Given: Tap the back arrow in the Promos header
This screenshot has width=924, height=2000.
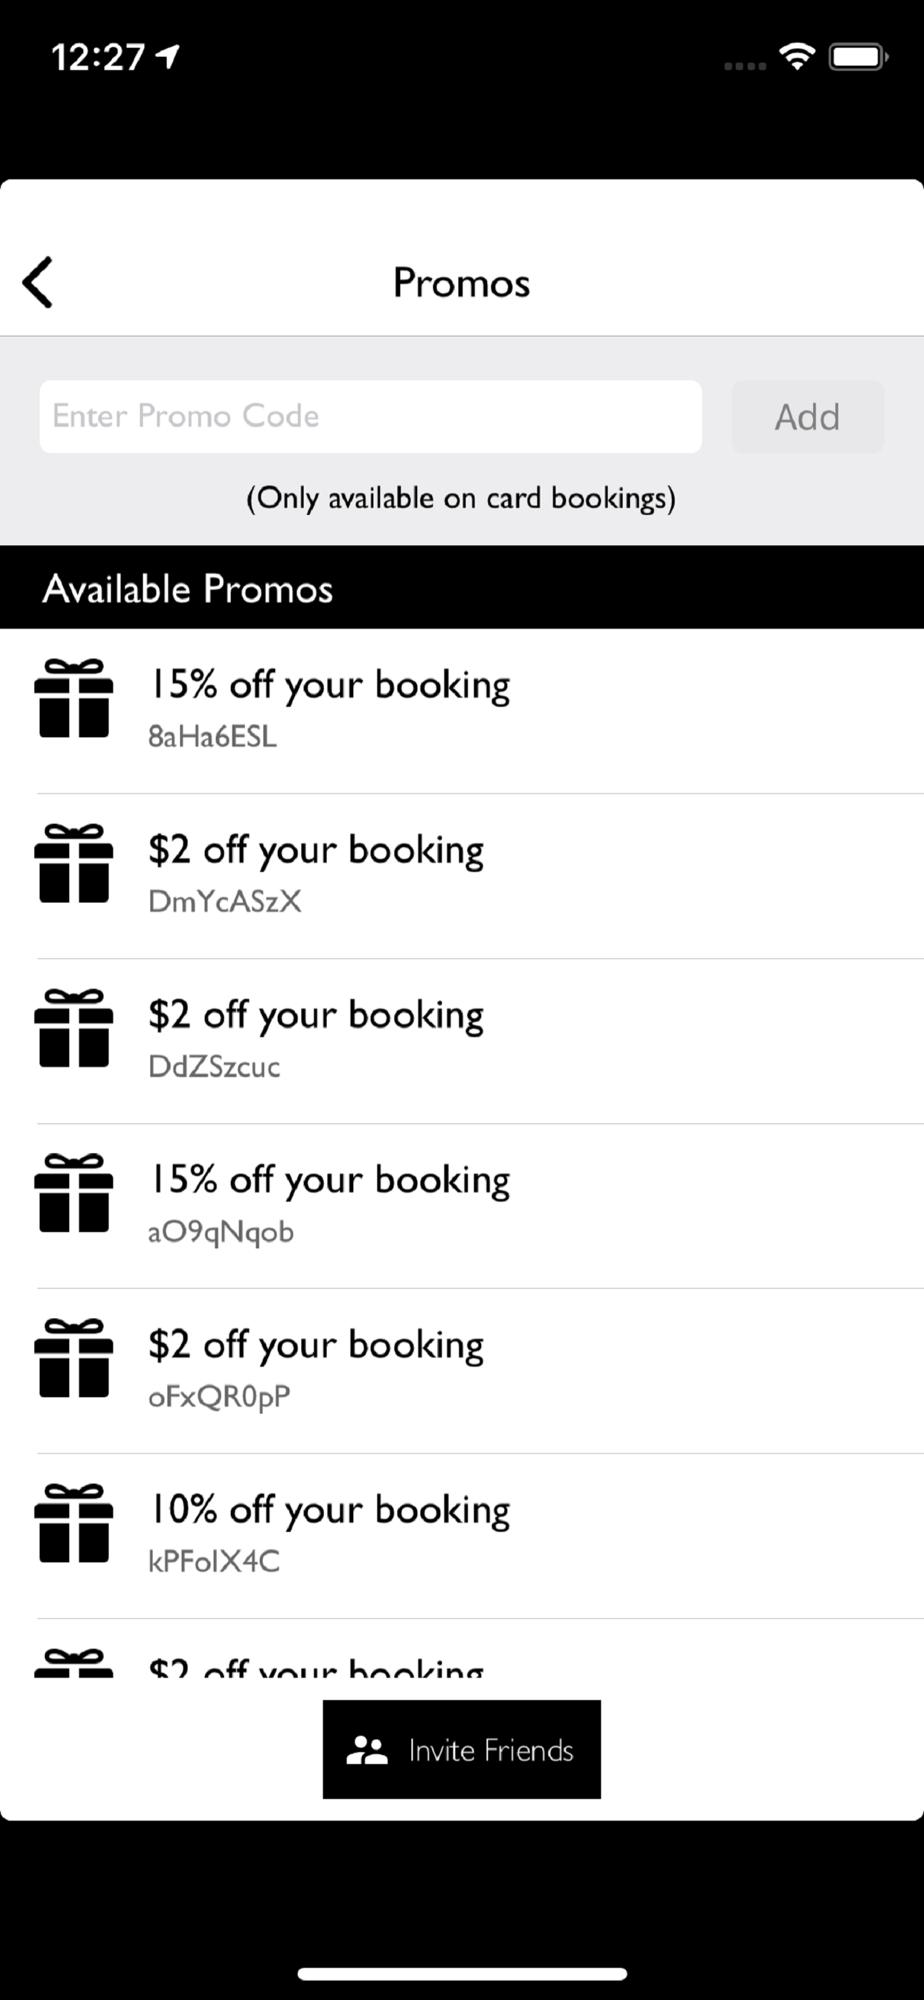Looking at the screenshot, I should tap(38, 282).
